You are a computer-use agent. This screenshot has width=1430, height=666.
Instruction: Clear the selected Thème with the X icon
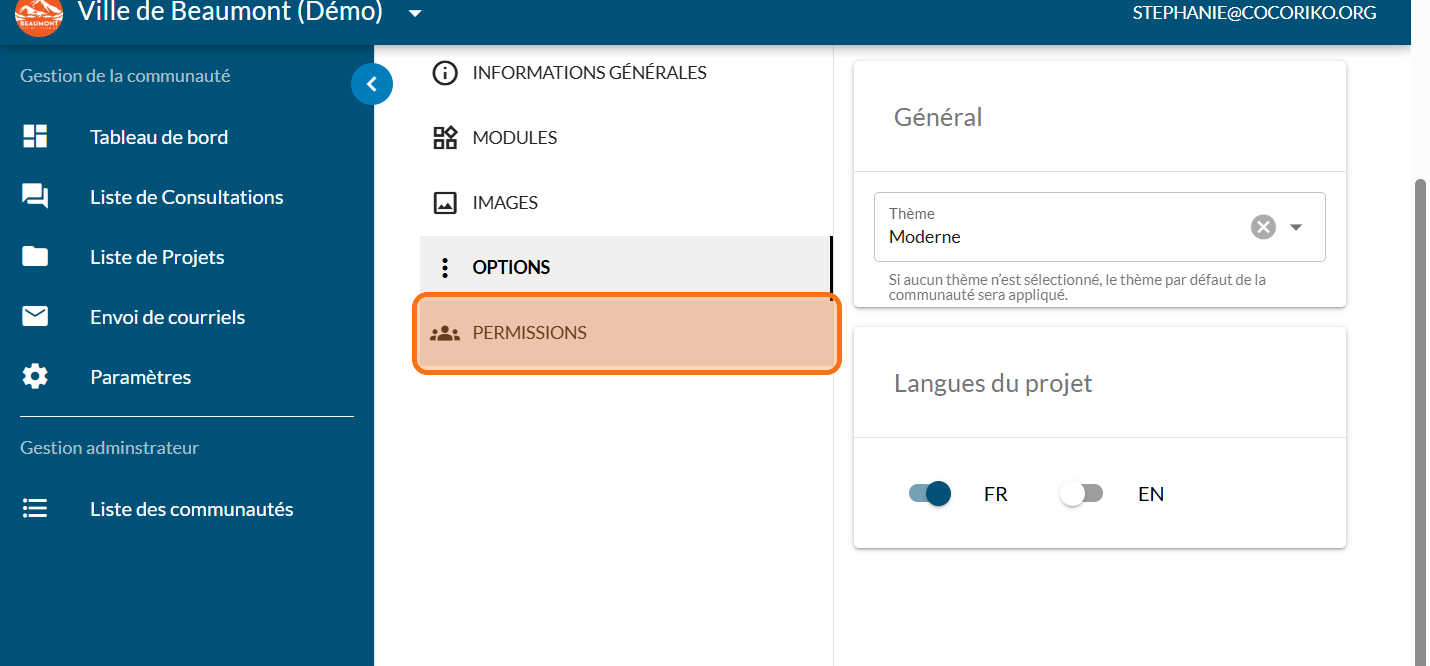coord(1263,227)
